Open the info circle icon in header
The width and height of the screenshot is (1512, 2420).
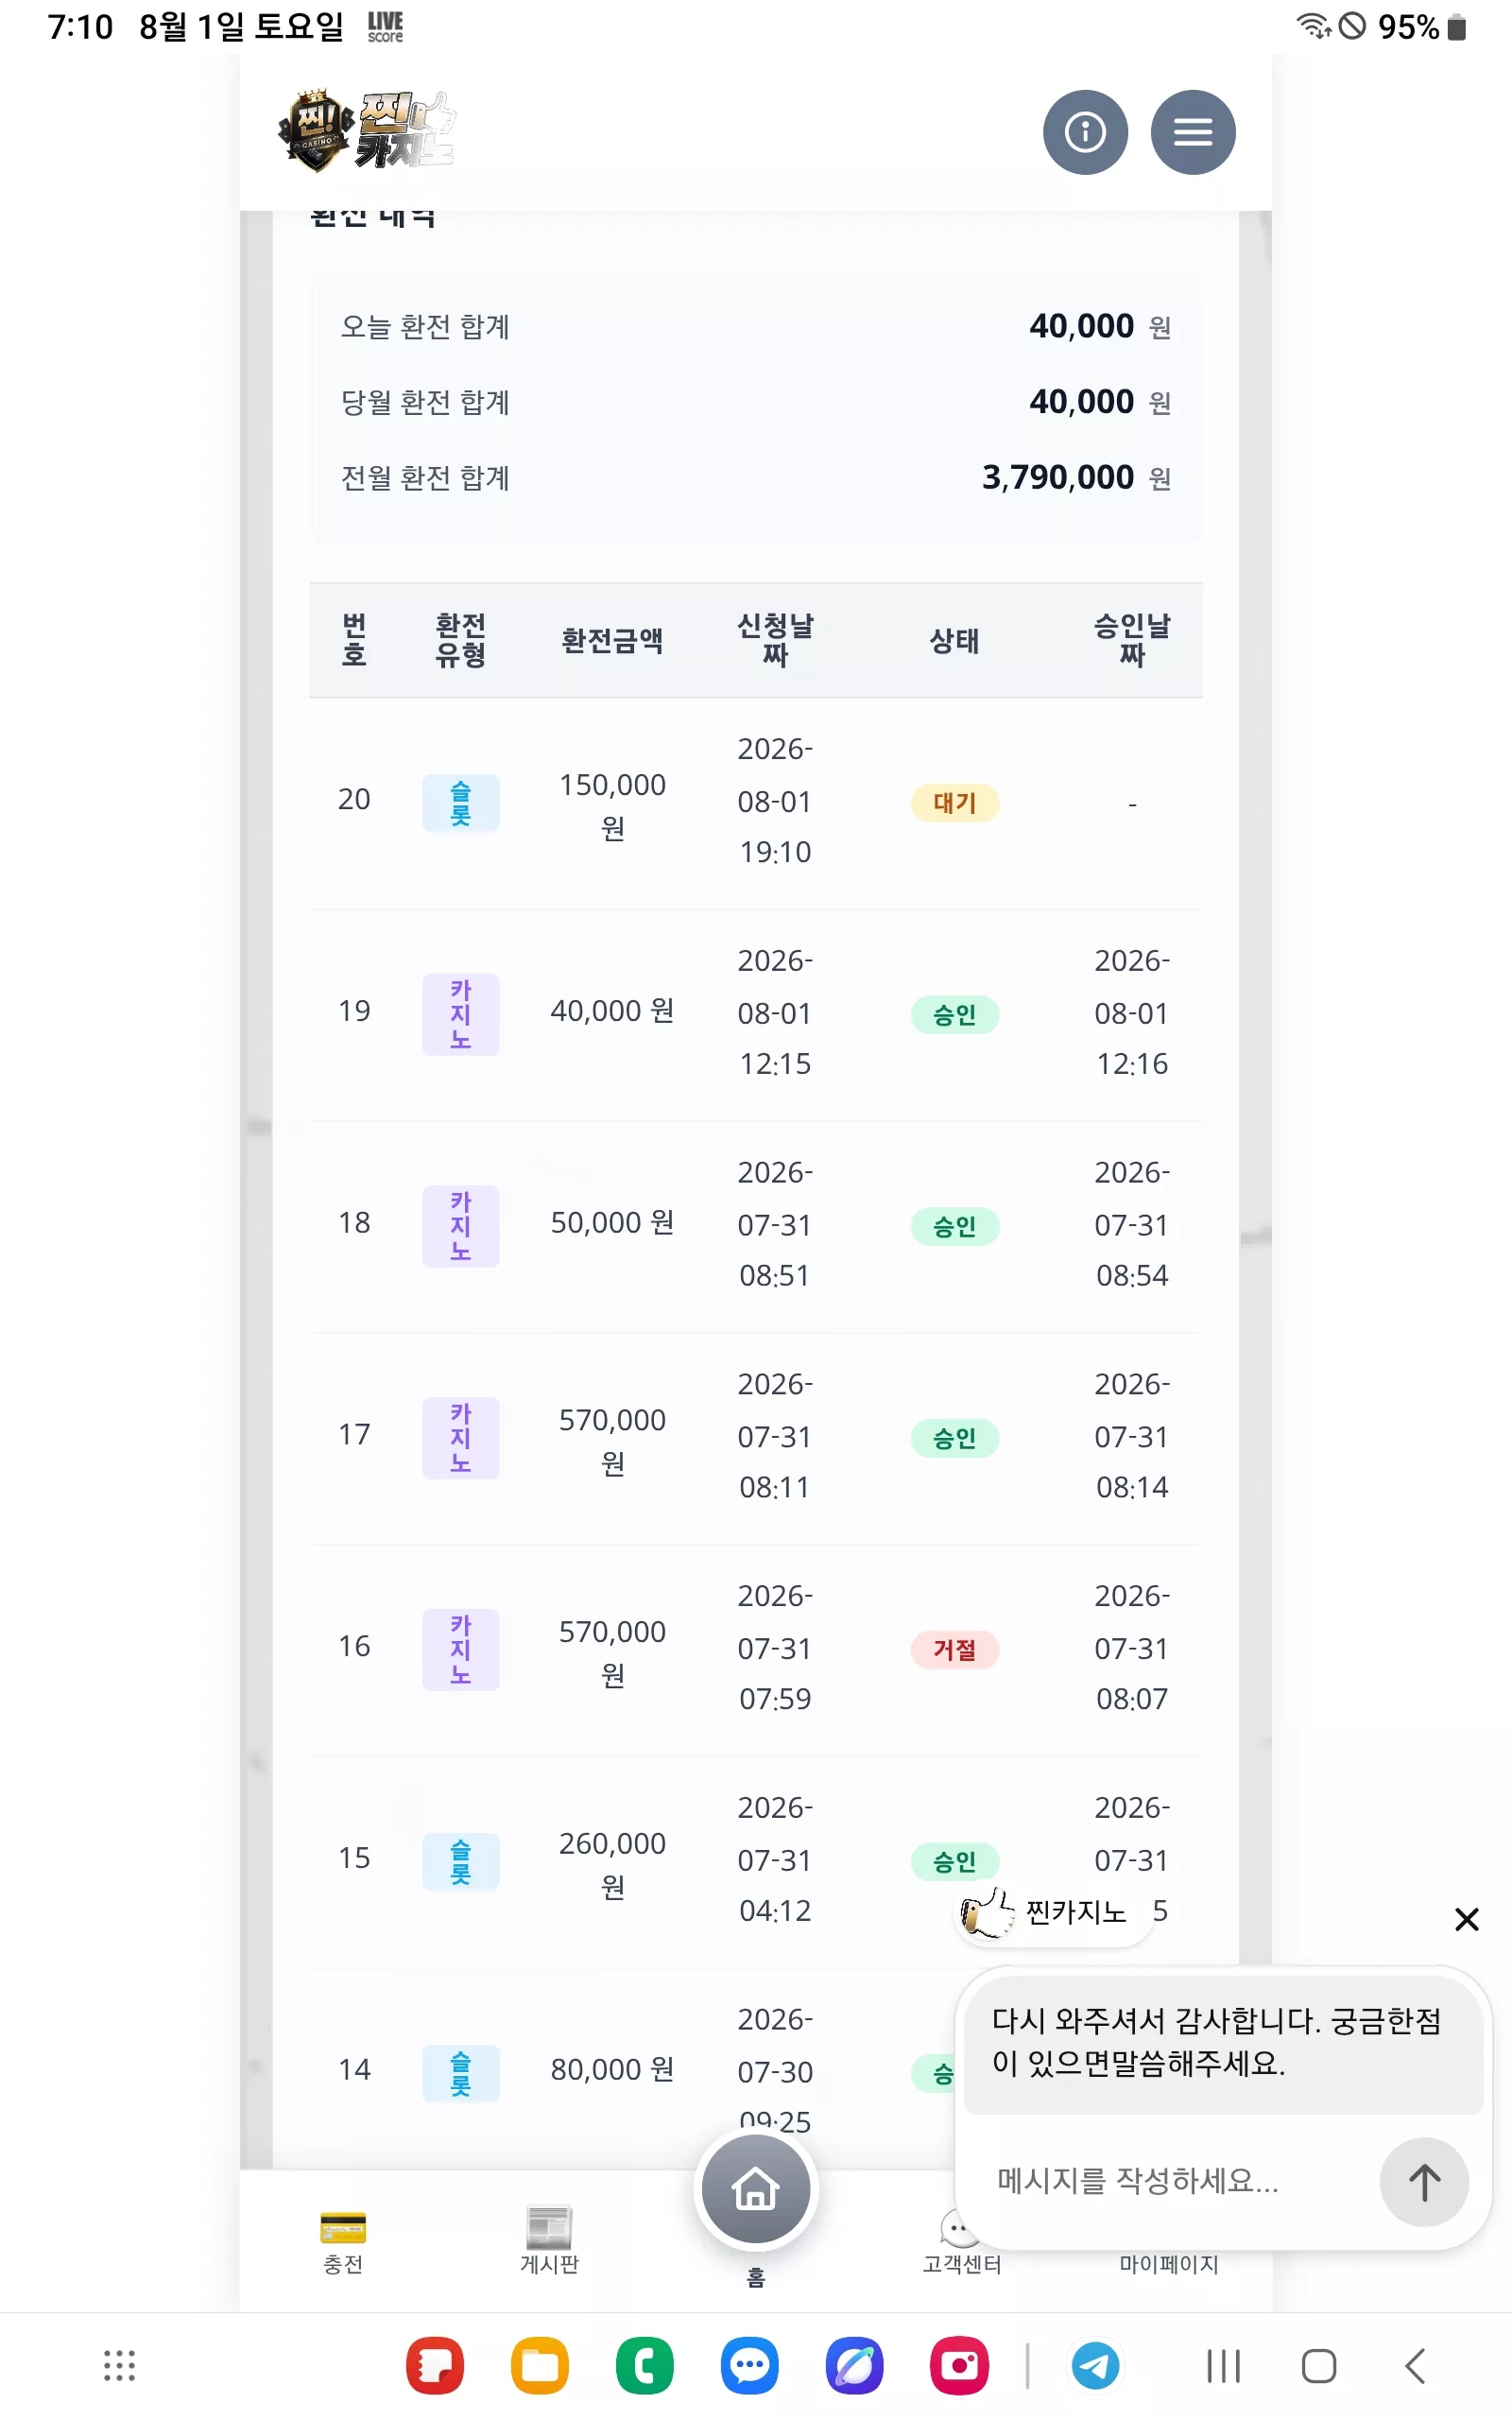pos(1085,132)
